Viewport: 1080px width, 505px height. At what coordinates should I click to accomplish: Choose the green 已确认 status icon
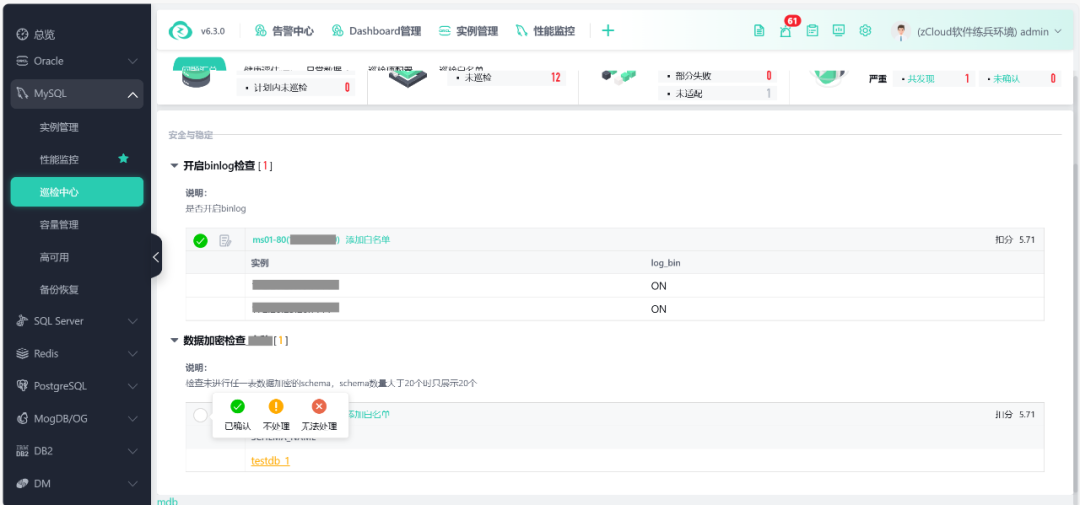coord(238,406)
